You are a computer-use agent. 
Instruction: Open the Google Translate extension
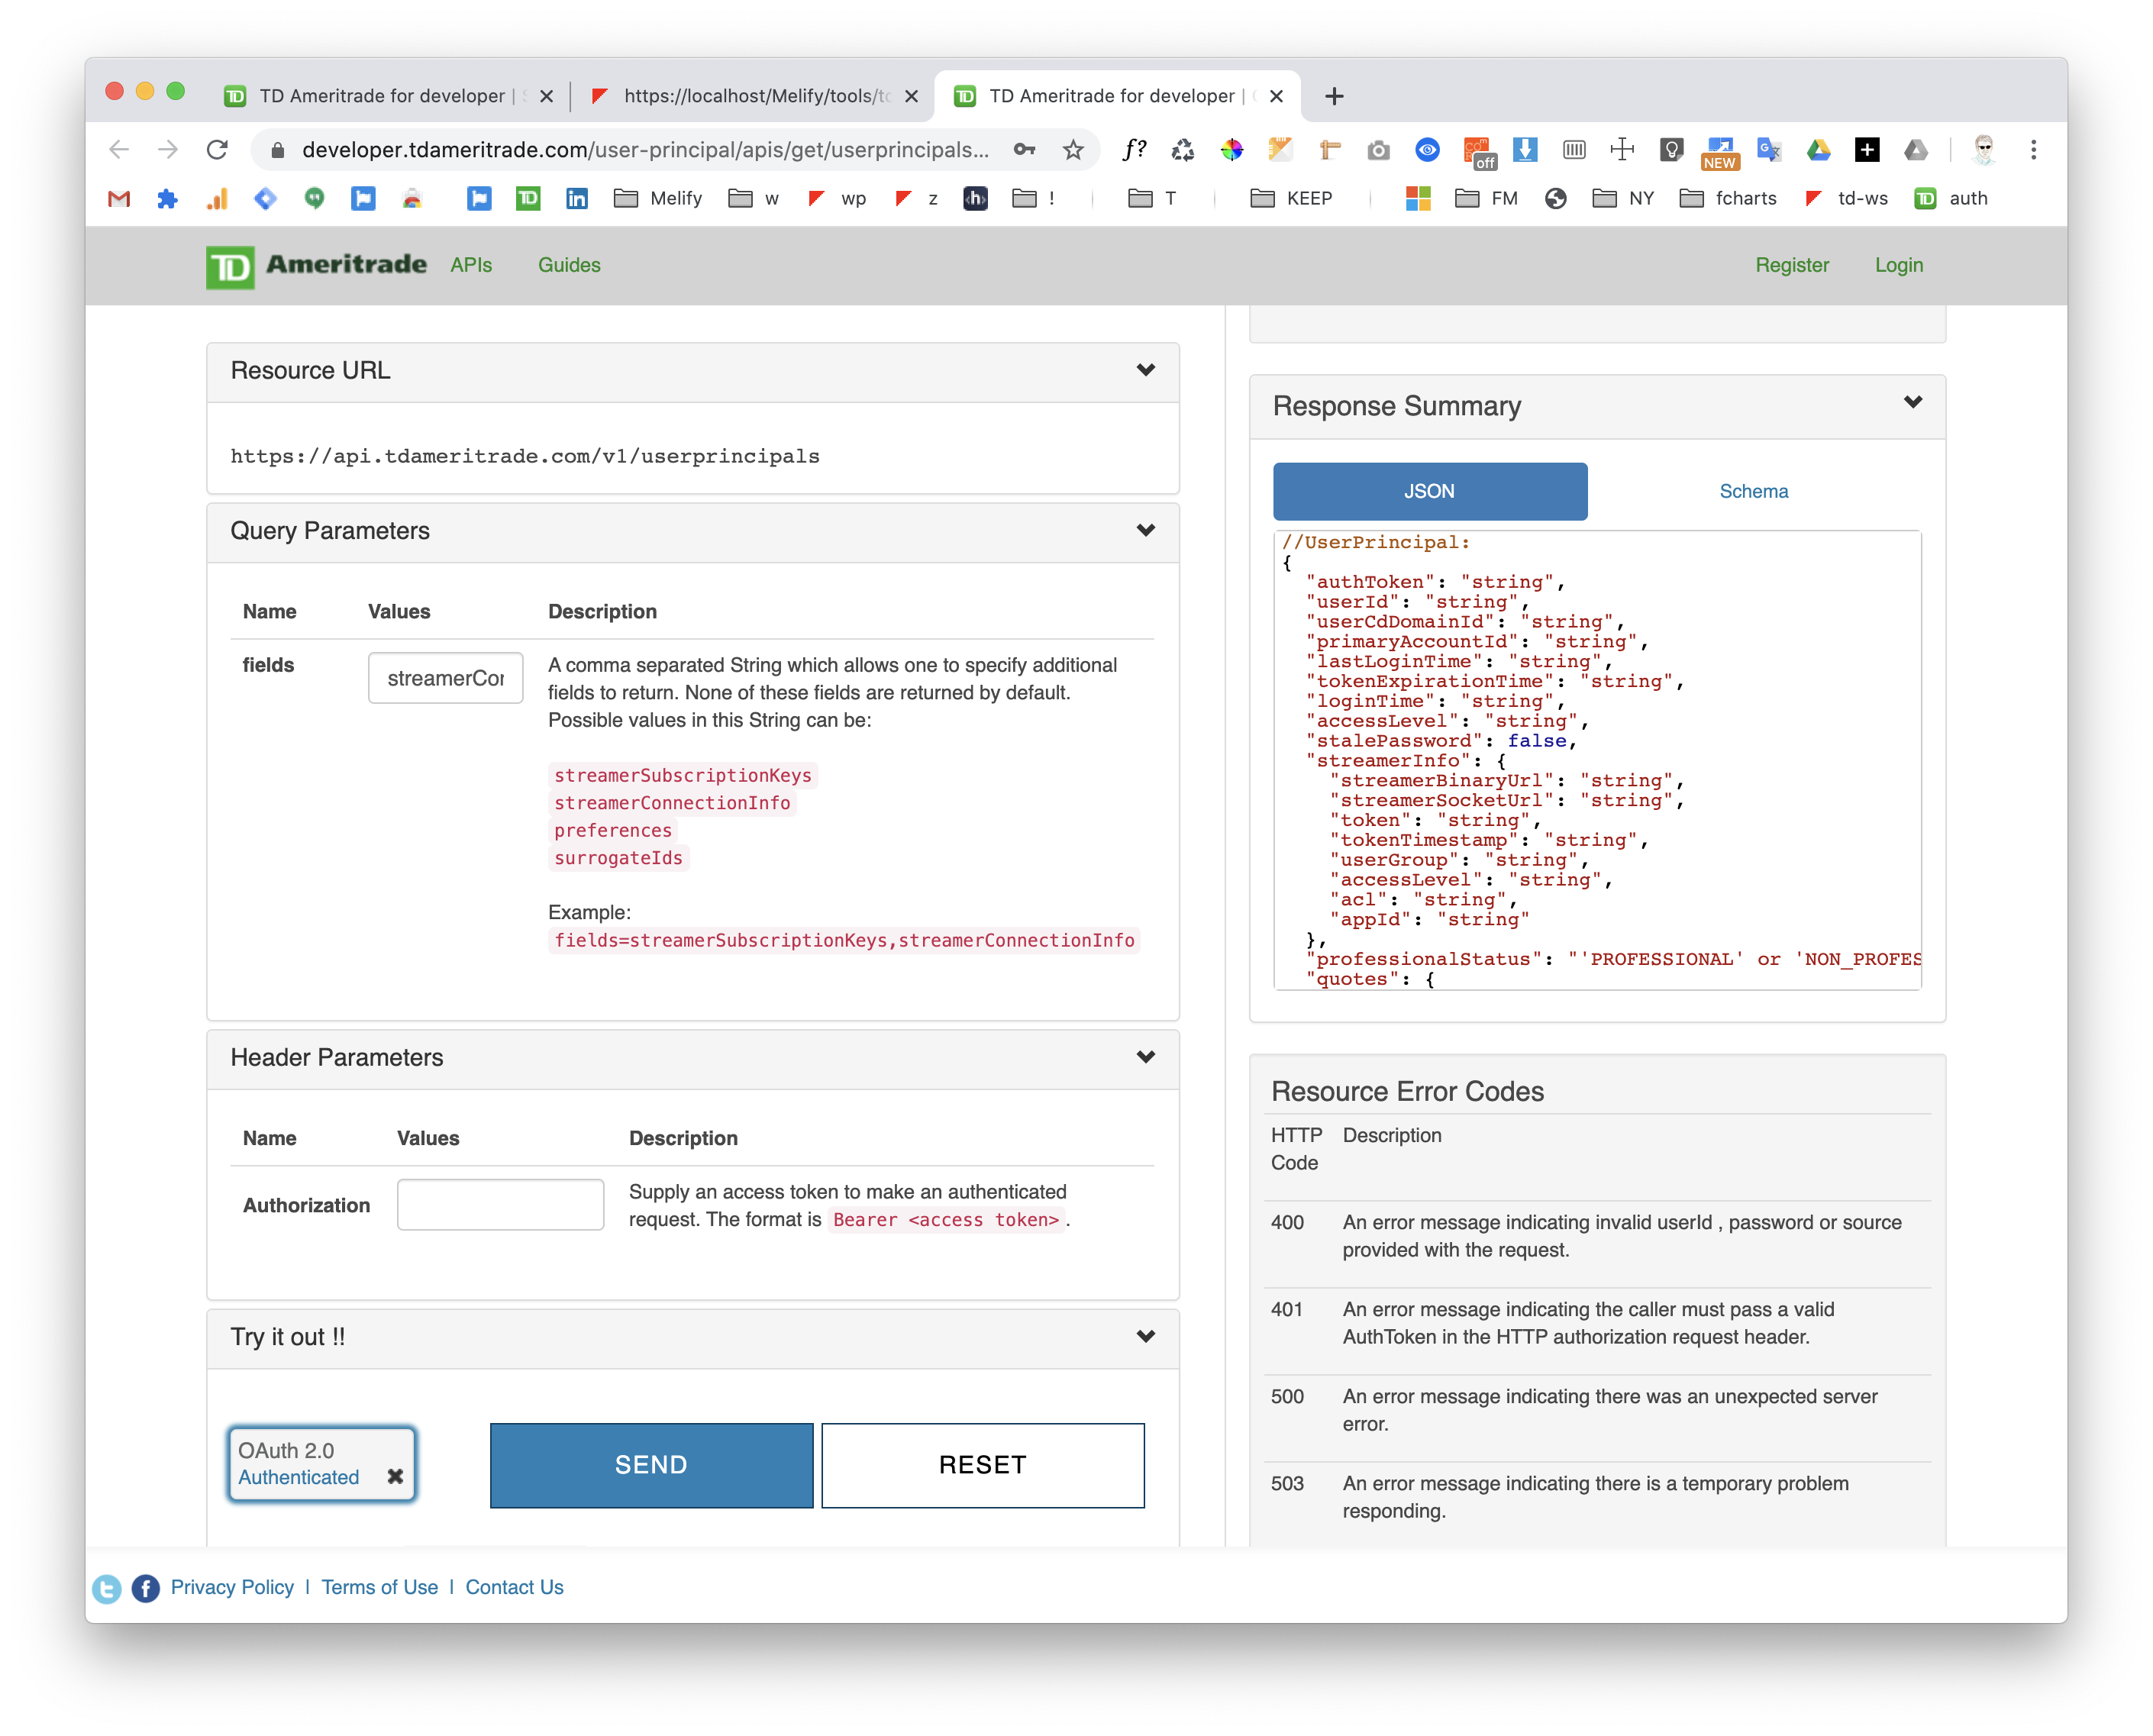pyautogui.click(x=1769, y=150)
